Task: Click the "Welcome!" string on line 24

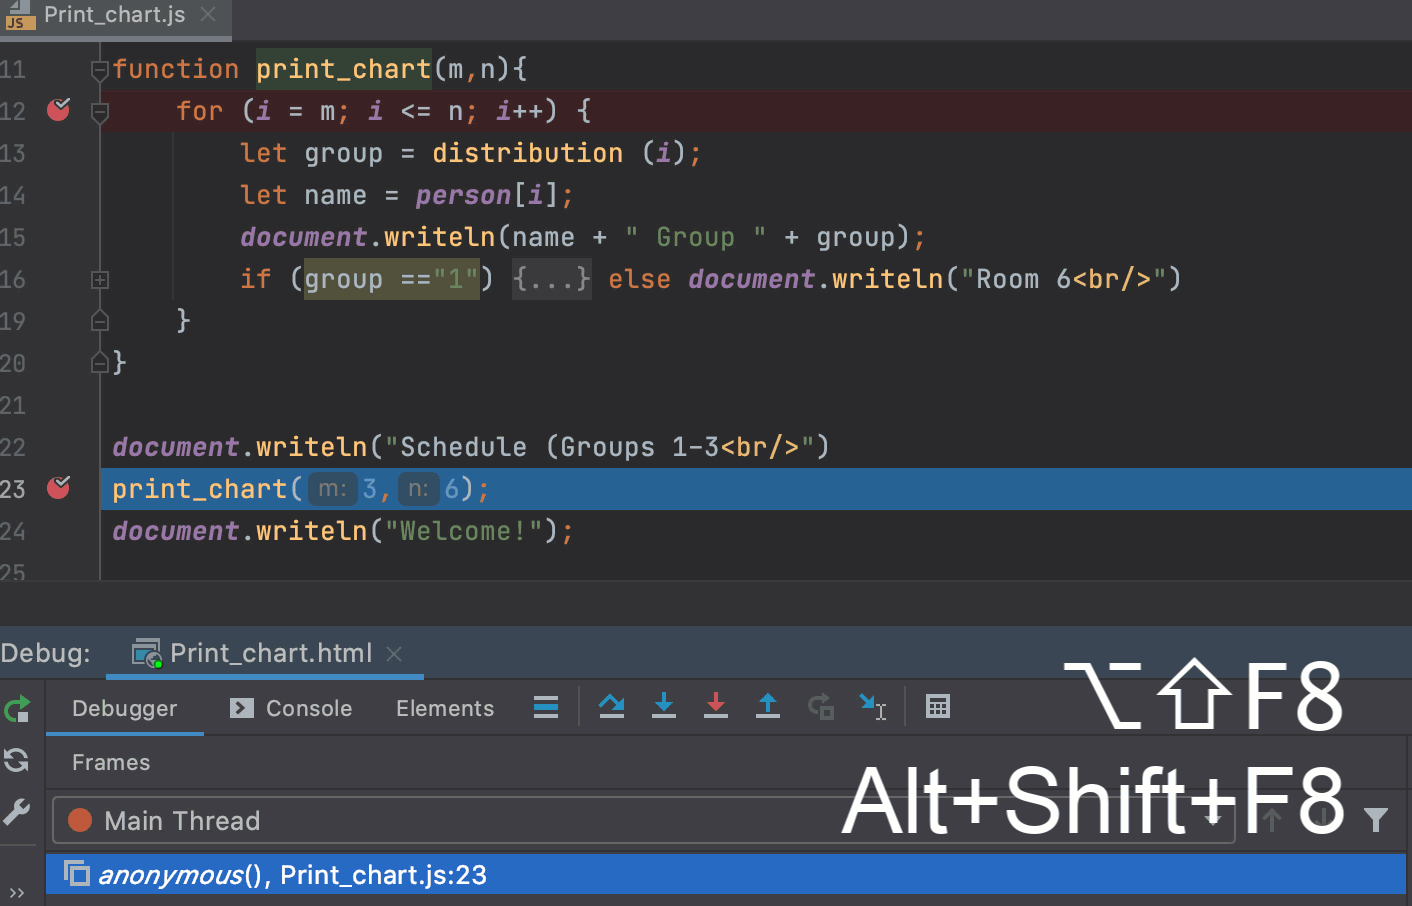Action: (x=464, y=531)
